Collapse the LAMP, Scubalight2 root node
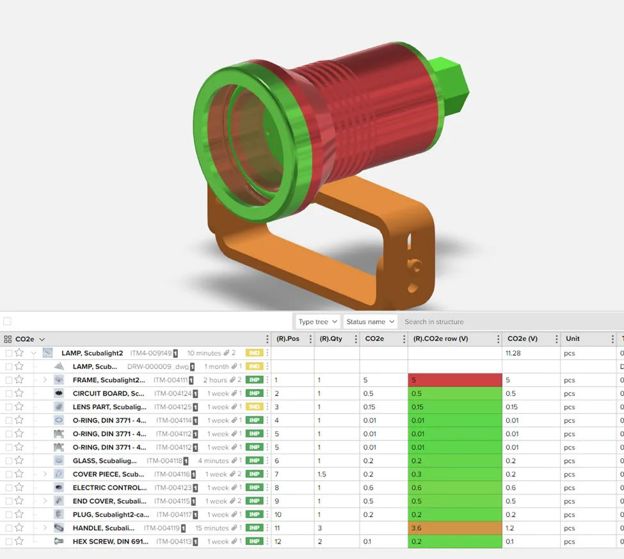This screenshot has height=559, width=624. coord(33,353)
